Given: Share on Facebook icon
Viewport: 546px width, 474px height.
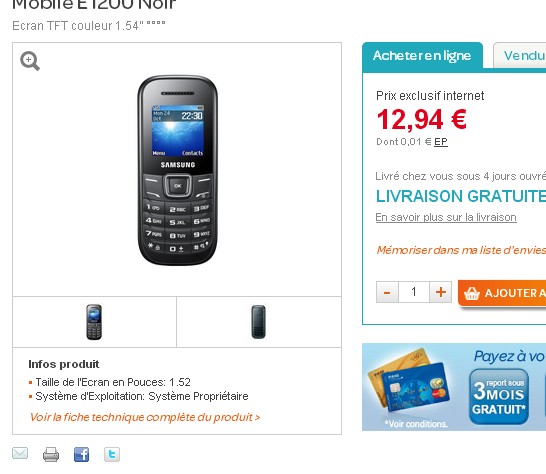Looking at the screenshot, I should point(81,454).
